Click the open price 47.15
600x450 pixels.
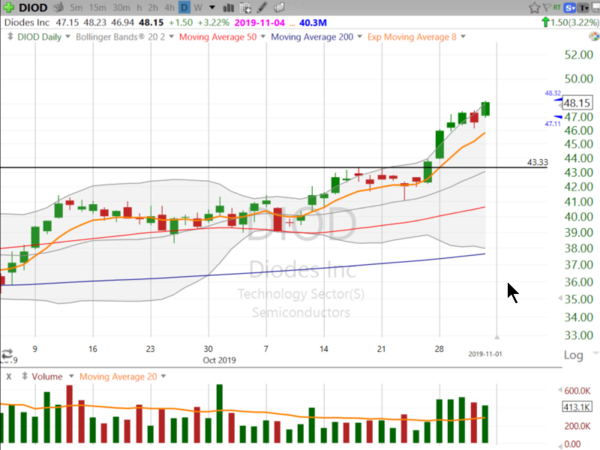tap(67, 23)
